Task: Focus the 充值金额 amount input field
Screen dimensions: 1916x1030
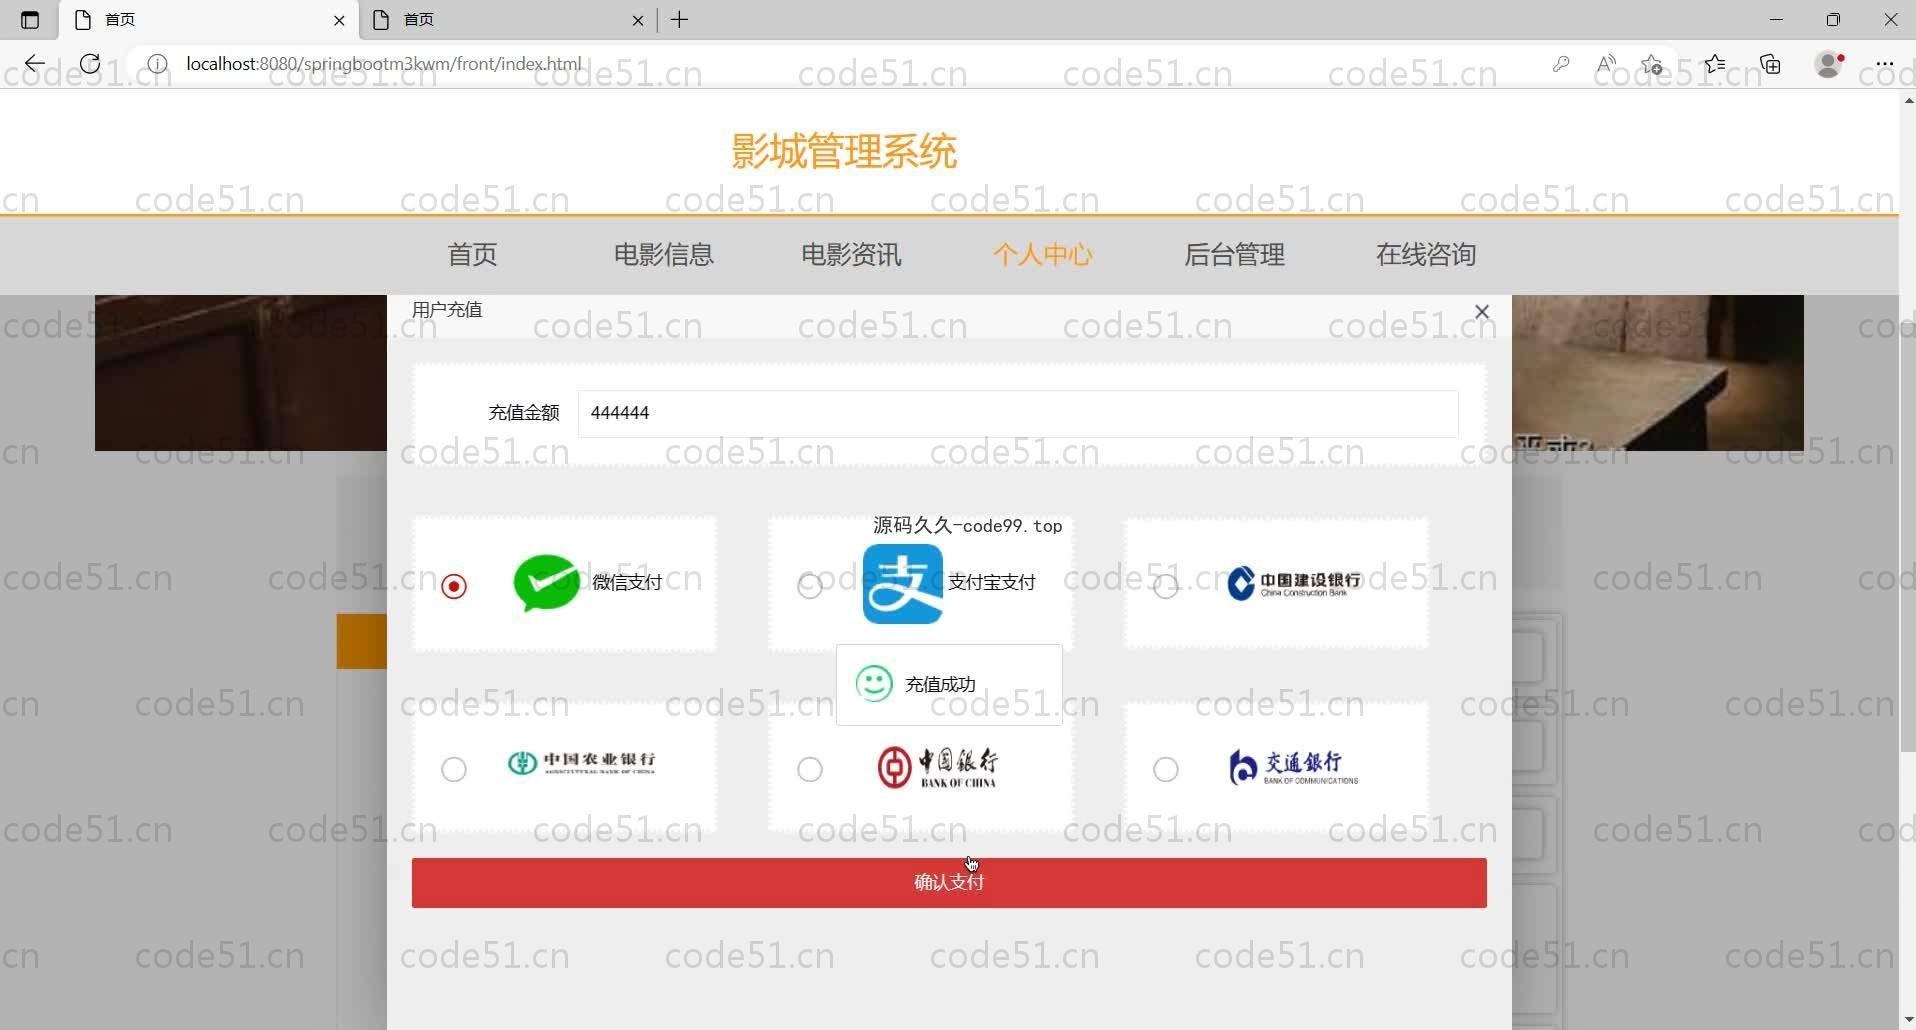Action: click(x=1018, y=413)
